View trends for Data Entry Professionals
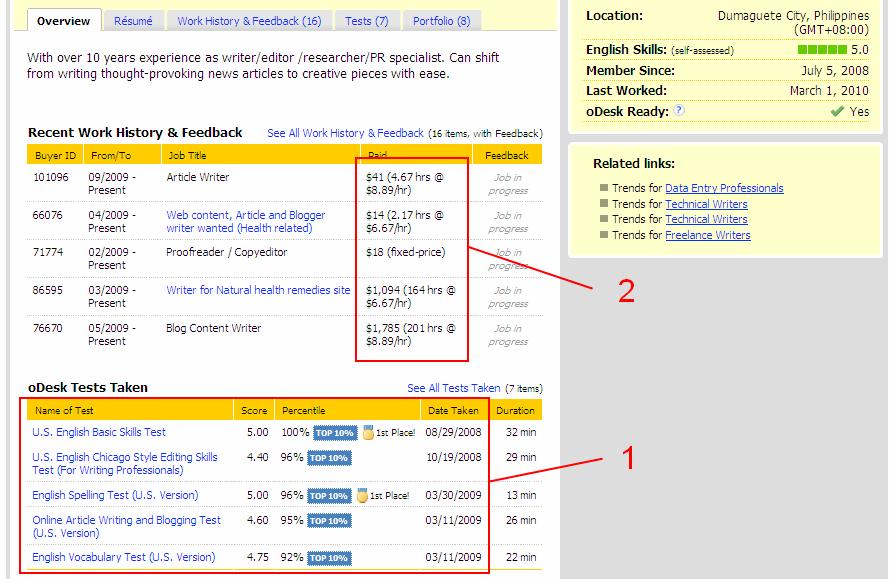Viewport: 893px width, 579px height. pos(724,188)
